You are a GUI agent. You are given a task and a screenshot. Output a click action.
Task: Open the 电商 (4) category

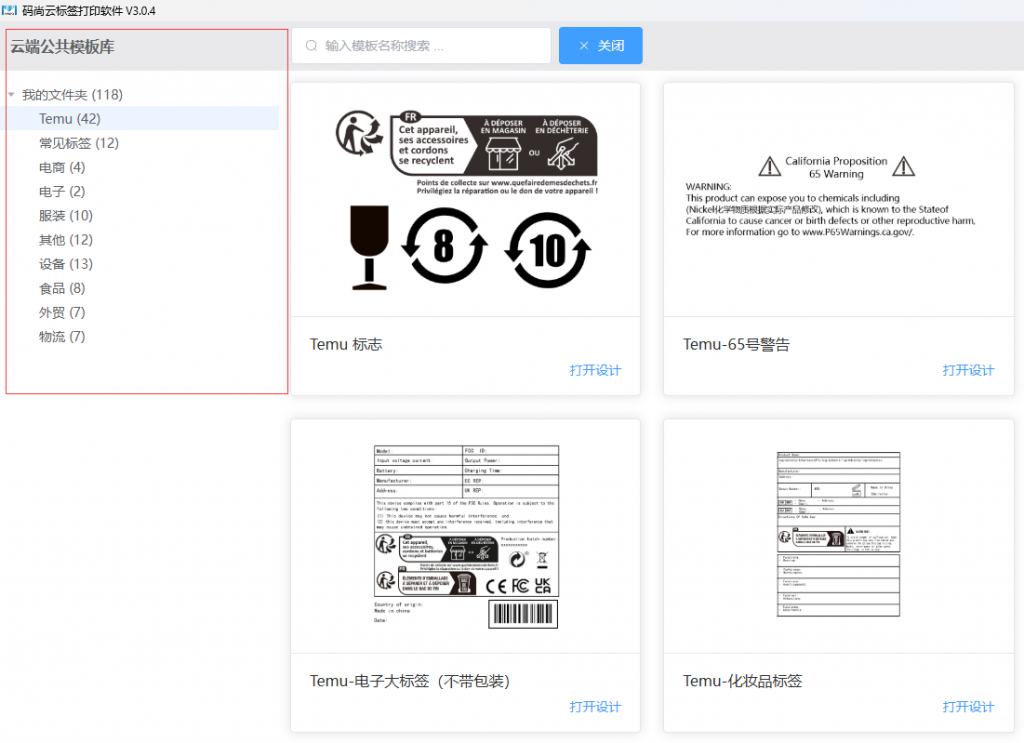pos(62,167)
